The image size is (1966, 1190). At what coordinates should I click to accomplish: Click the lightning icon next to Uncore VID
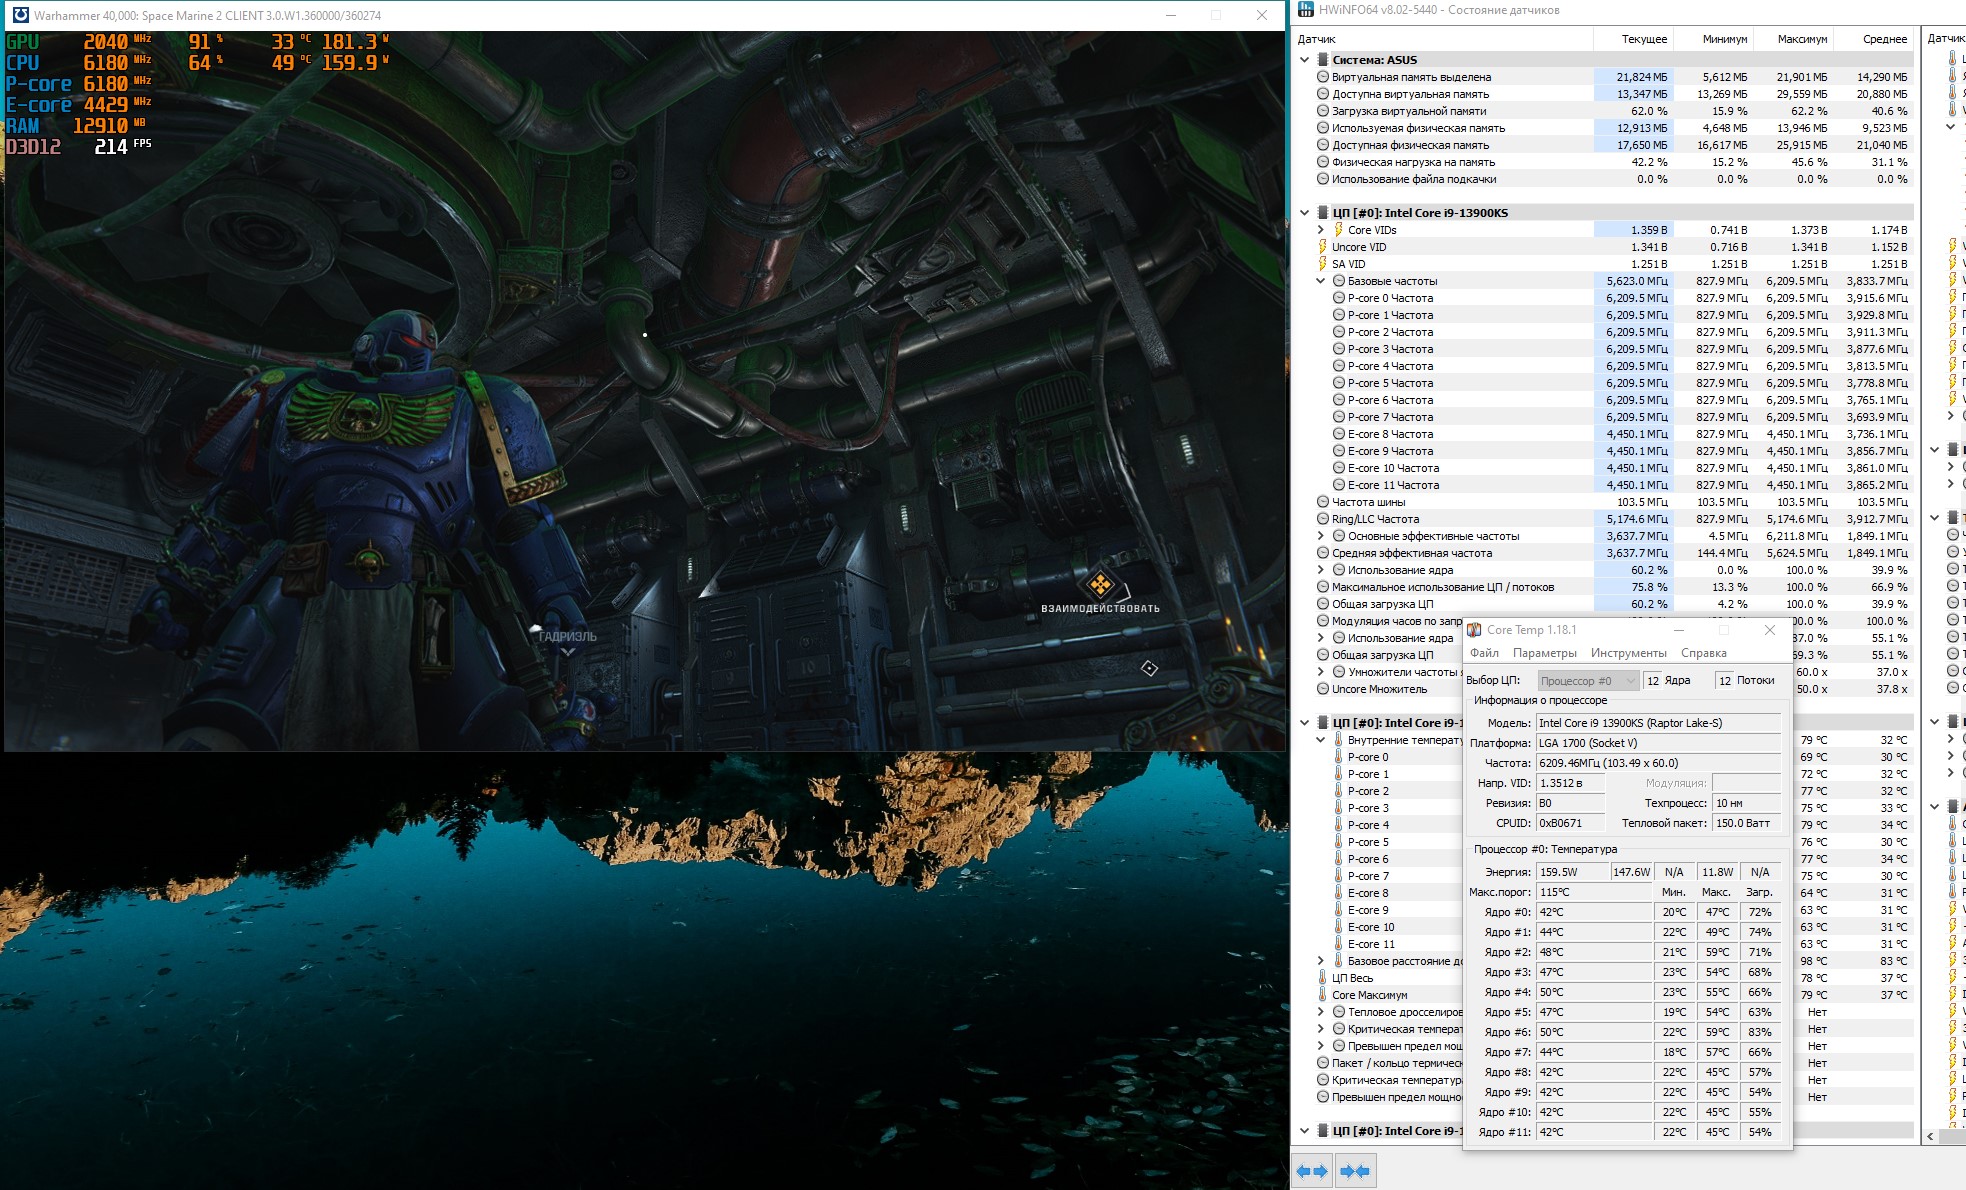pyautogui.click(x=1322, y=247)
